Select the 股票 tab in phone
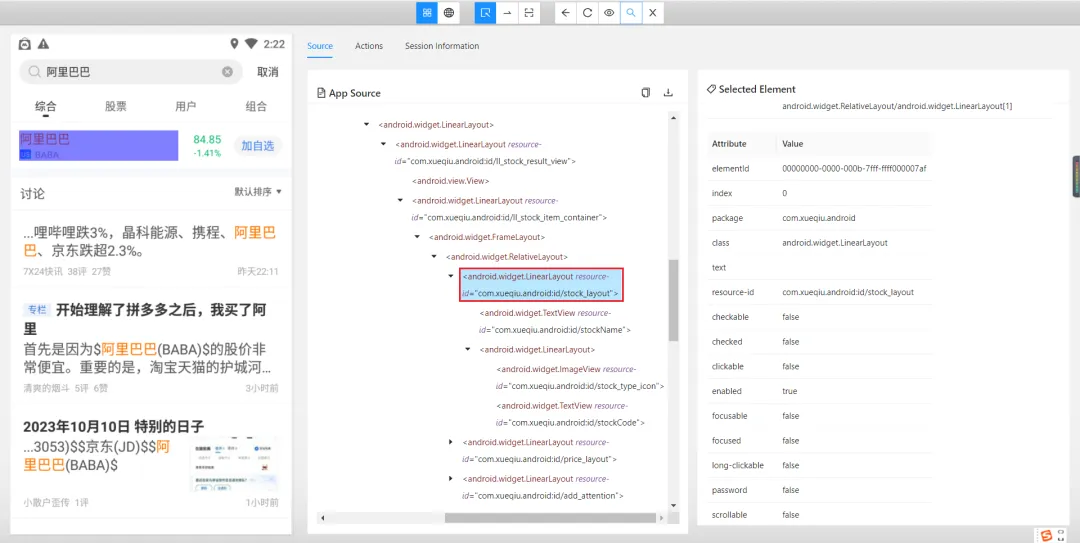Screen dimensions: 1080x543 tap(116, 106)
